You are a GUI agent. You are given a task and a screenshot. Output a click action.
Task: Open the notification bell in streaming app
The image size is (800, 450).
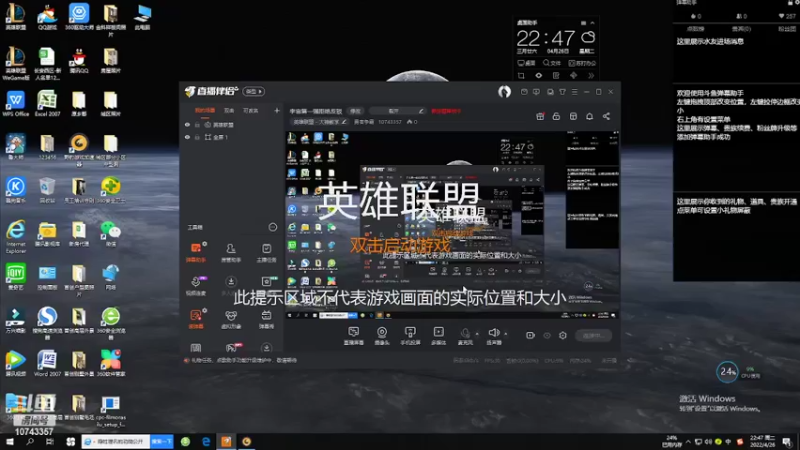[589, 116]
